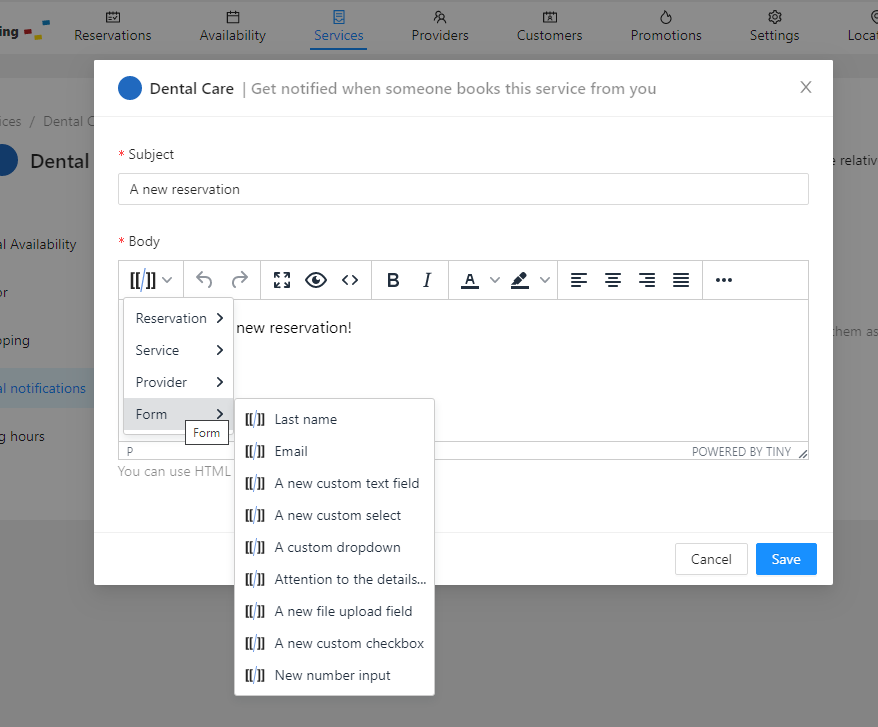This screenshot has width=878, height=727.
Task: Click the redo icon in the editor toolbar
Action: (239, 280)
